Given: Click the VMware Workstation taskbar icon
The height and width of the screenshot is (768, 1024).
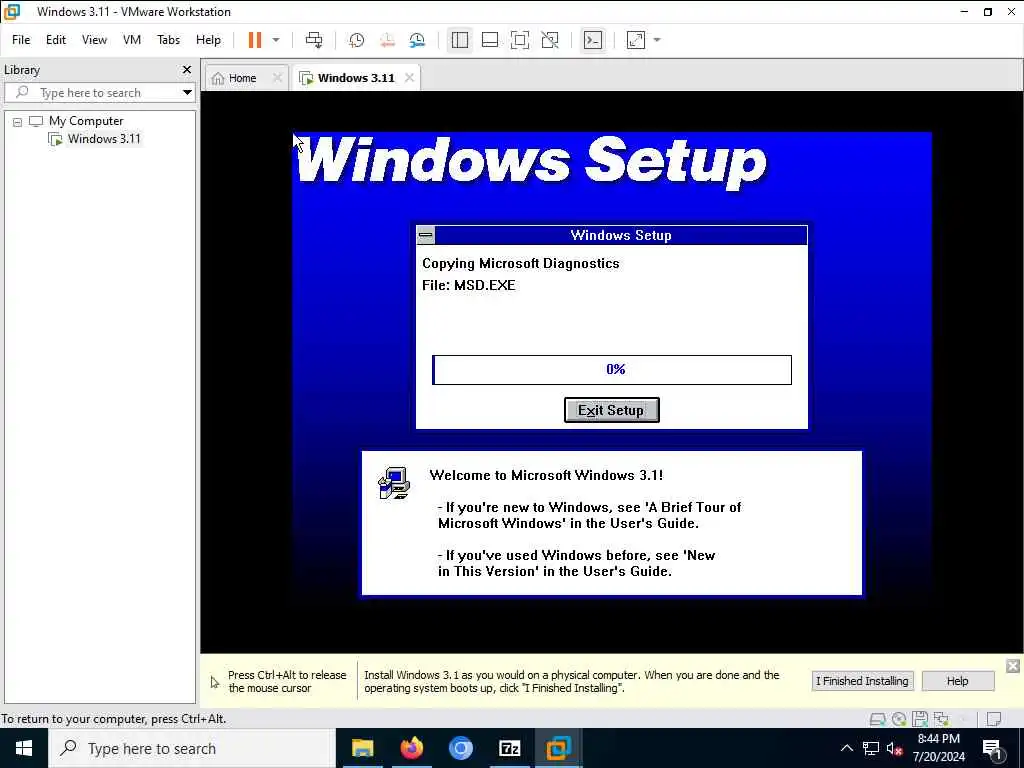Looking at the screenshot, I should coord(558,748).
